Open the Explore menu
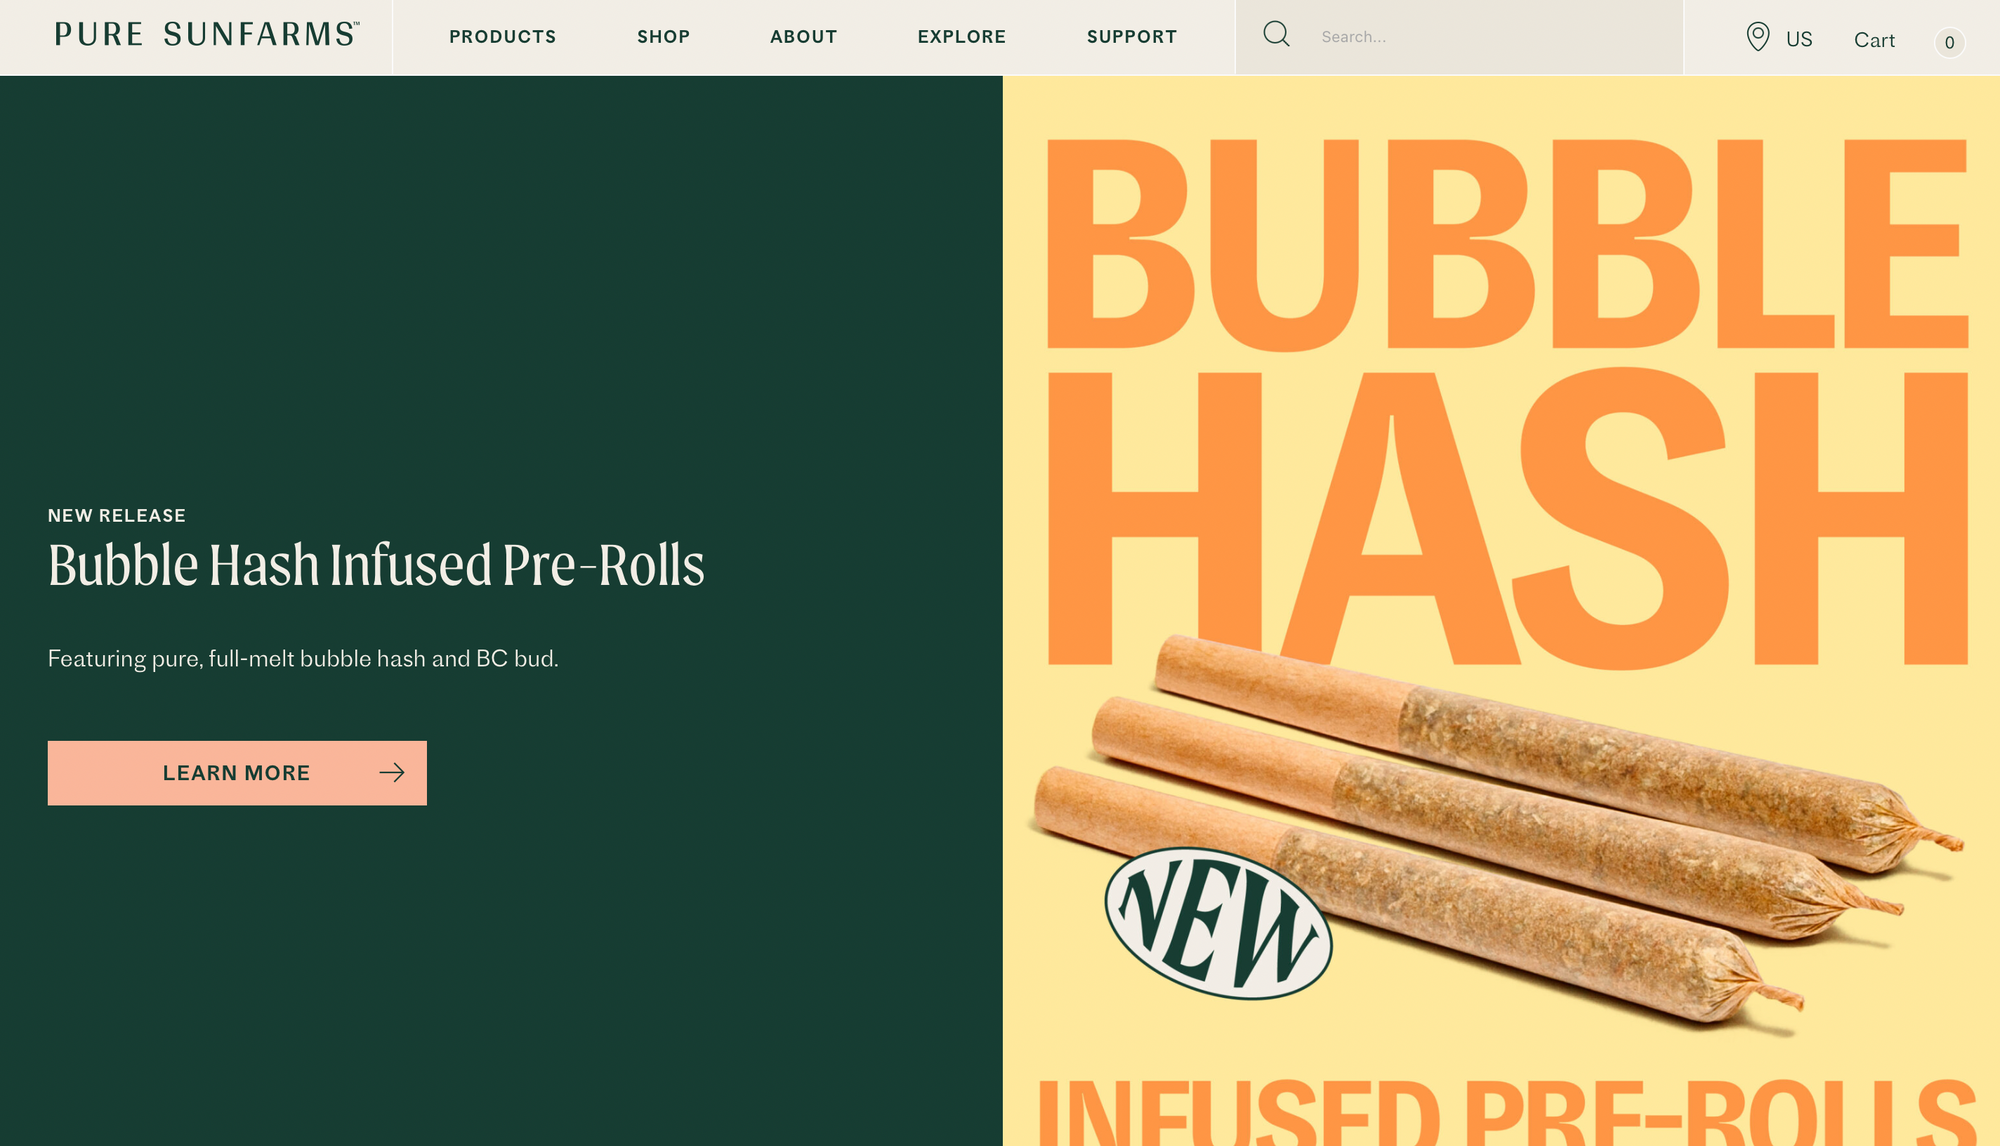 coord(961,37)
